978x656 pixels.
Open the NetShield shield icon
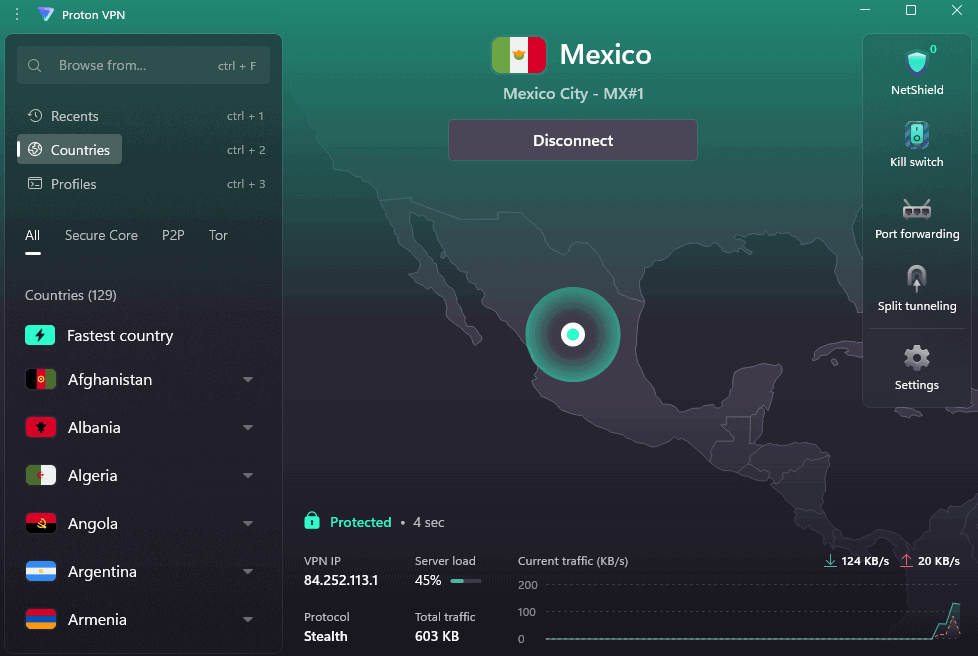coord(916,64)
